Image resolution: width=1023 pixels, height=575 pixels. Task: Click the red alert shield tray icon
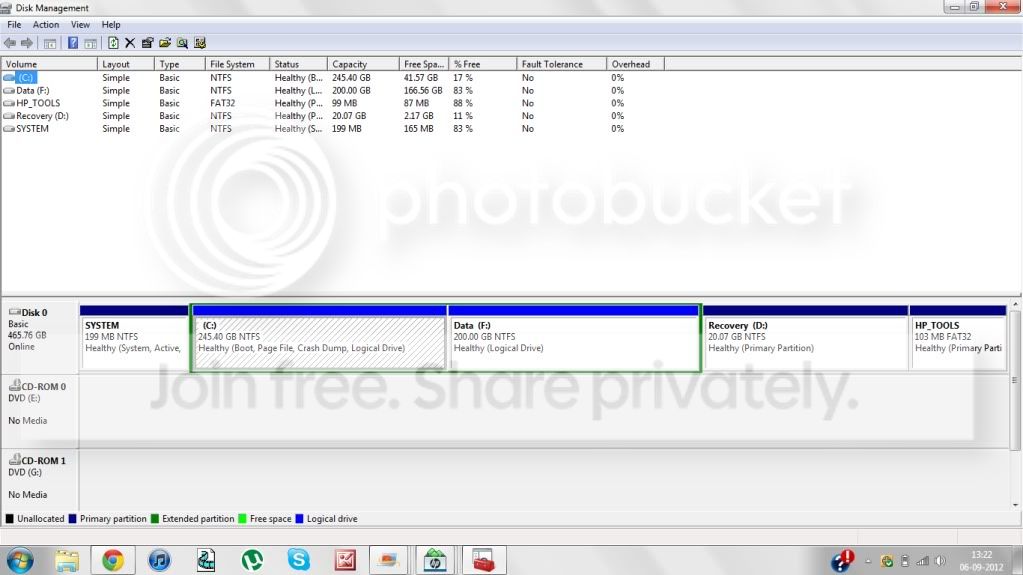[x=842, y=561]
